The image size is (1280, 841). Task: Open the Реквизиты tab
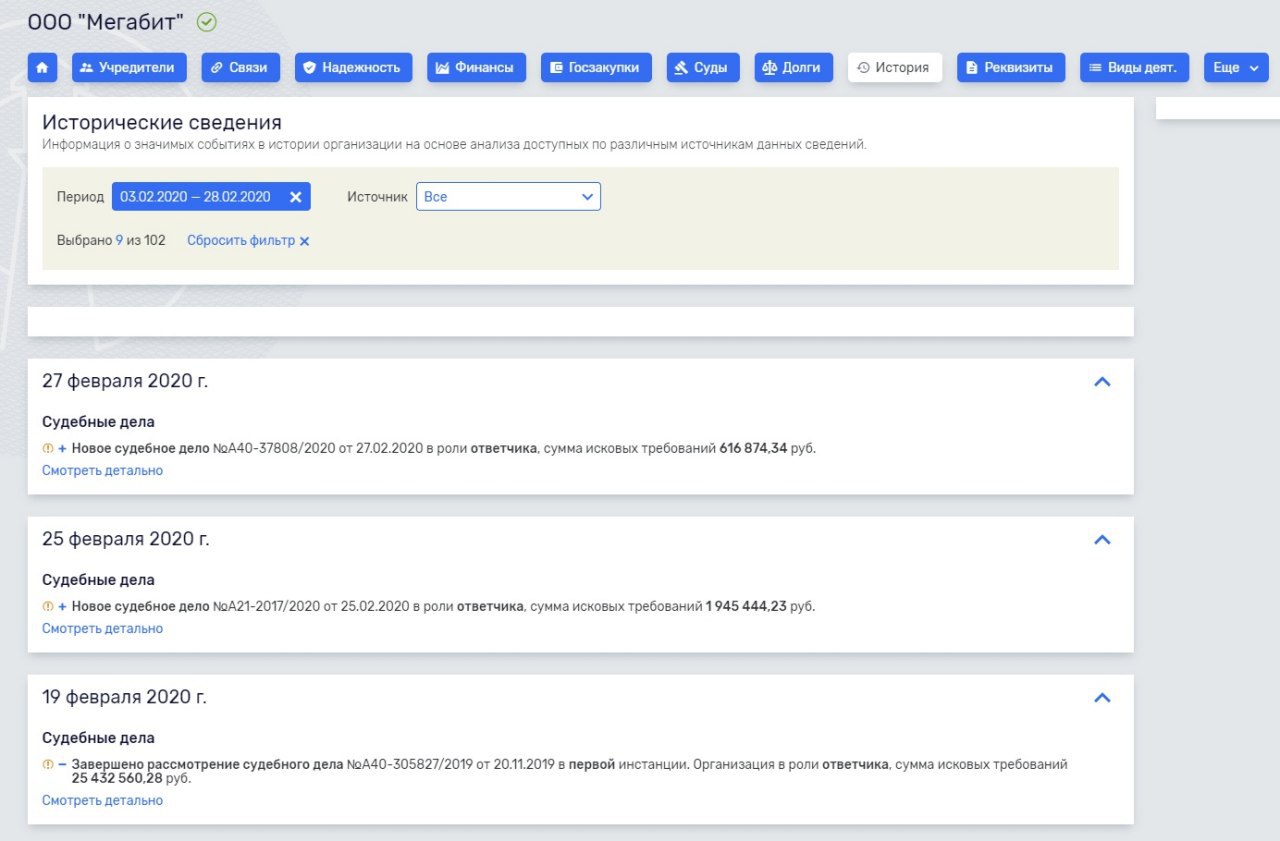click(x=1011, y=67)
